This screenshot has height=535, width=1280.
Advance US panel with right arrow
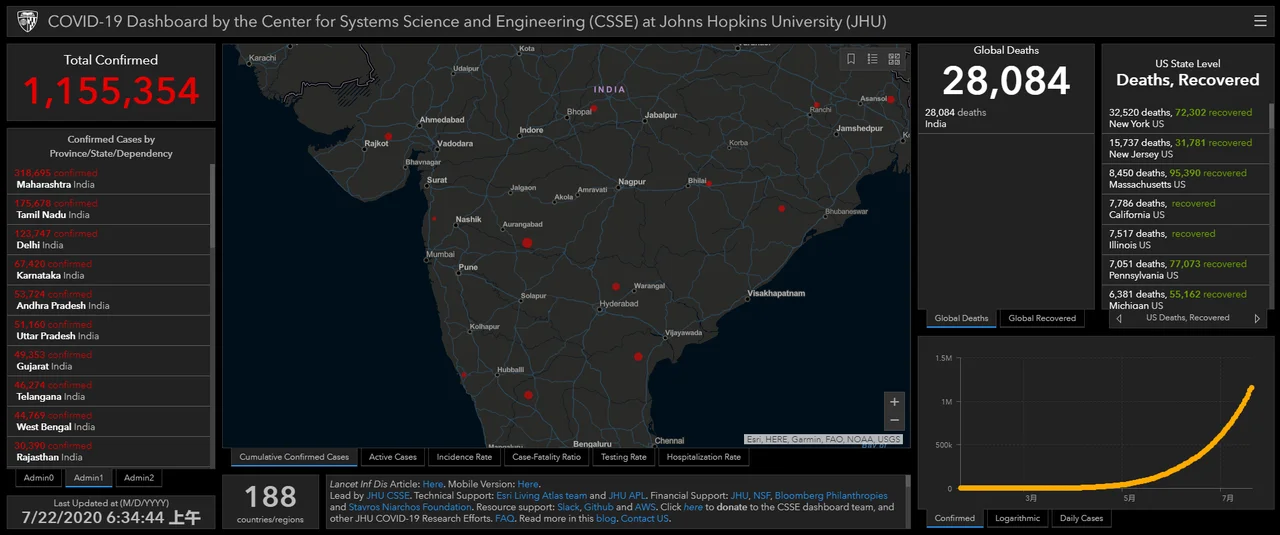tap(1257, 318)
